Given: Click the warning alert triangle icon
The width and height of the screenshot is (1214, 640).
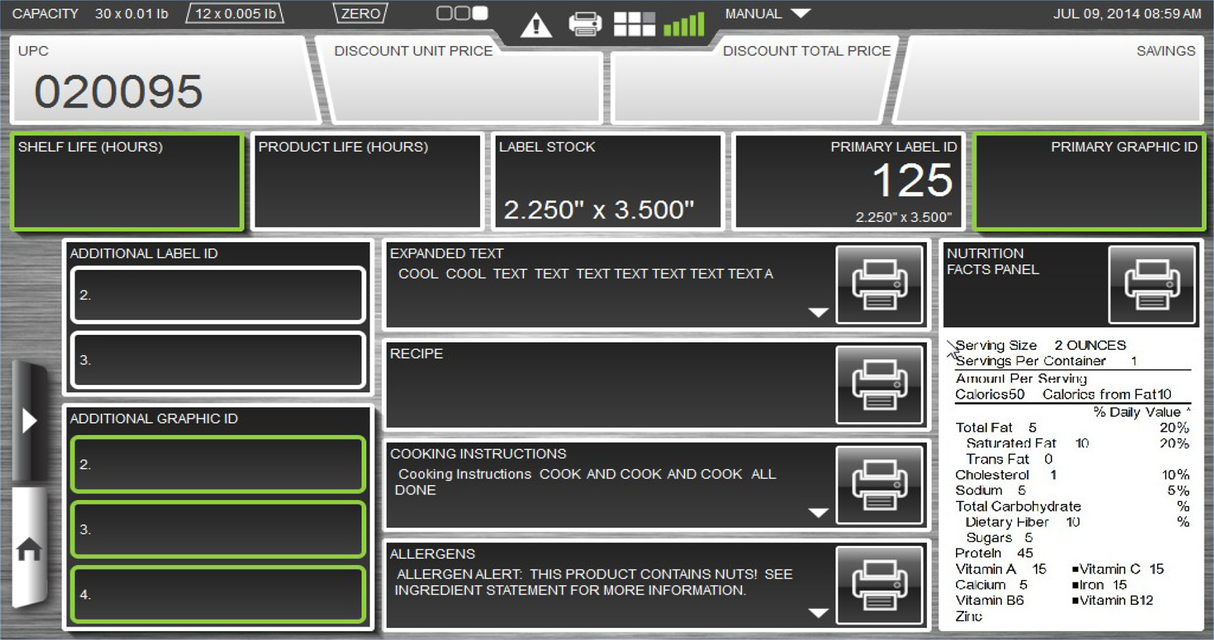Looking at the screenshot, I should [x=536, y=24].
